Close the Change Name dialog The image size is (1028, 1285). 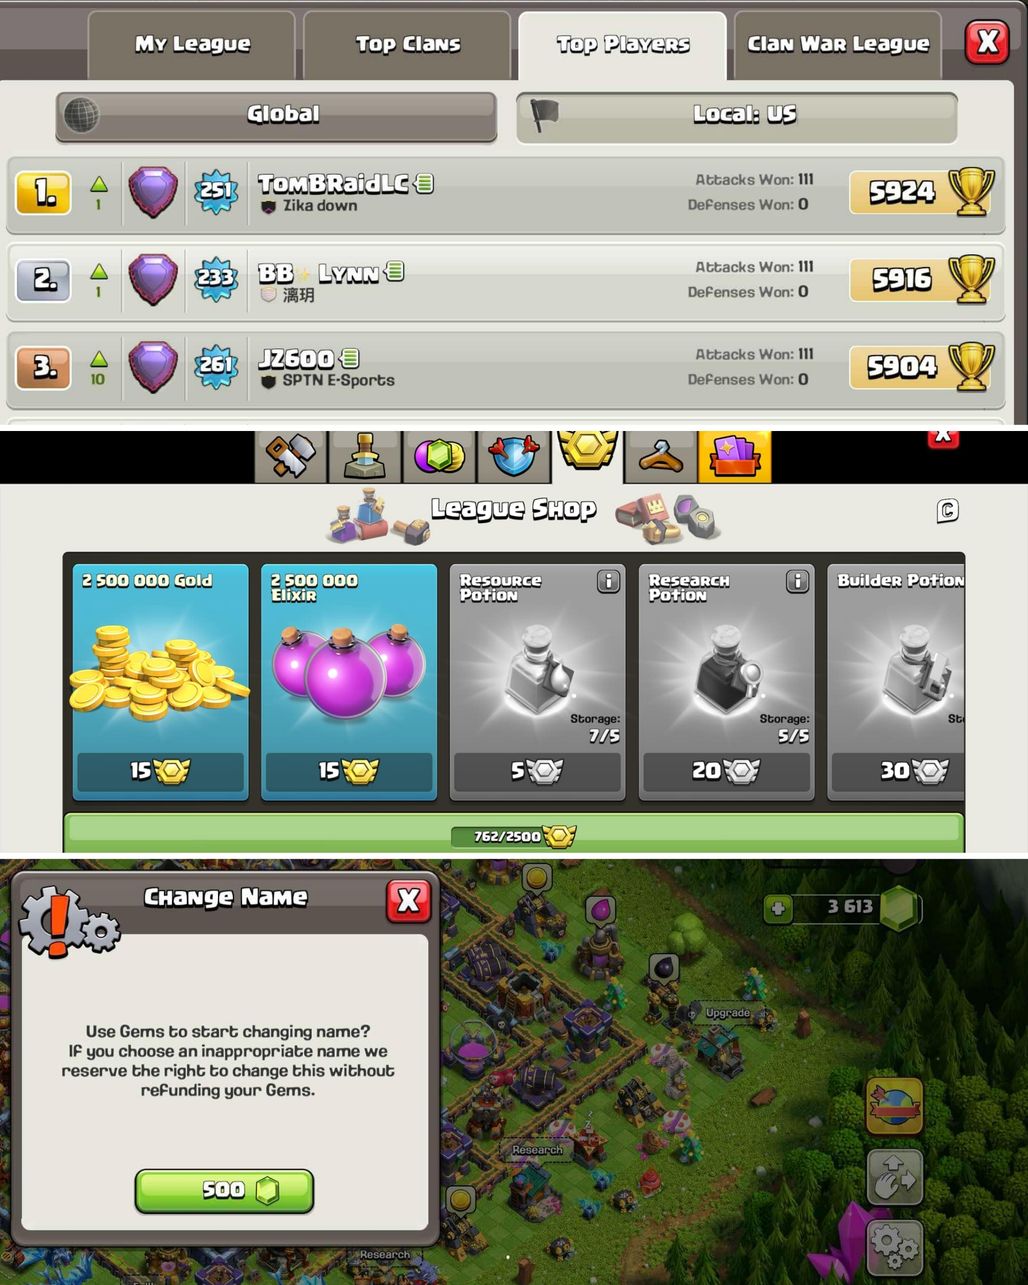408,901
